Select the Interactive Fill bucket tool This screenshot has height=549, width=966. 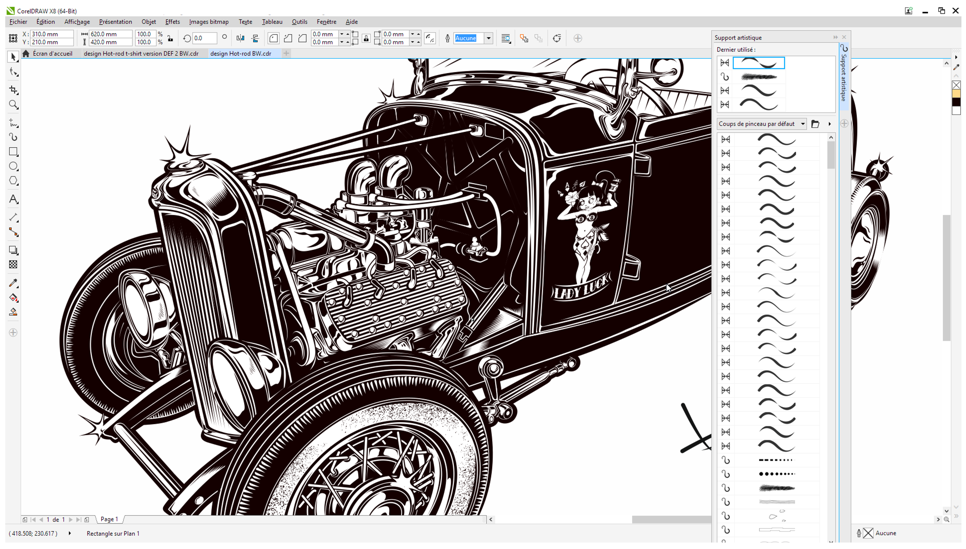pos(14,298)
